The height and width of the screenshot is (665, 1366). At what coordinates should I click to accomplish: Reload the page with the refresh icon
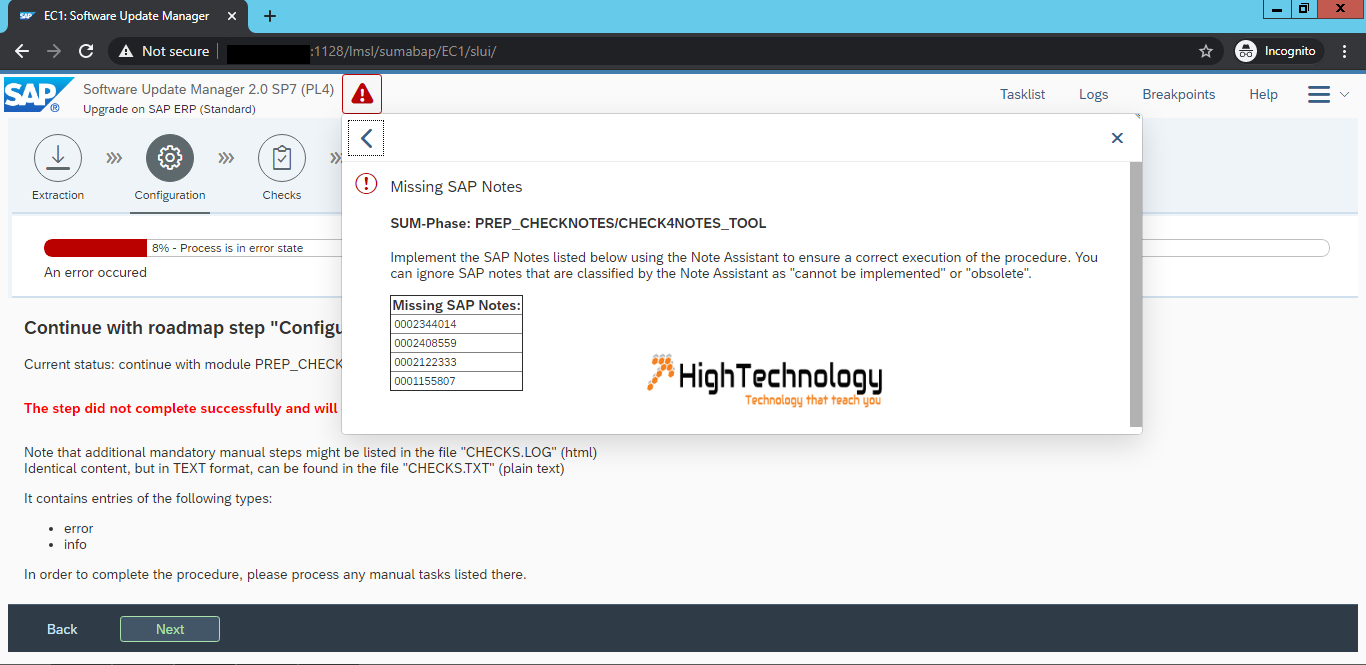pyautogui.click(x=86, y=51)
